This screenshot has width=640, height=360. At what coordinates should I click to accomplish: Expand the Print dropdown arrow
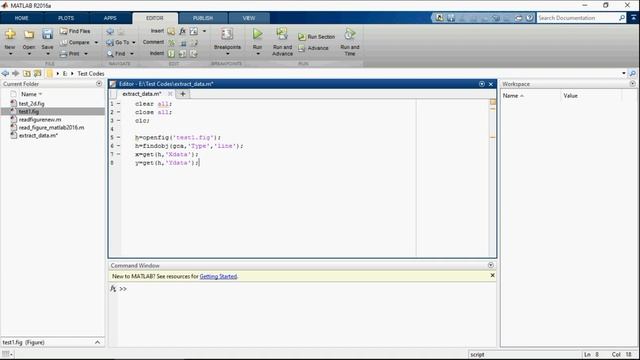pyautogui.click(x=86, y=54)
